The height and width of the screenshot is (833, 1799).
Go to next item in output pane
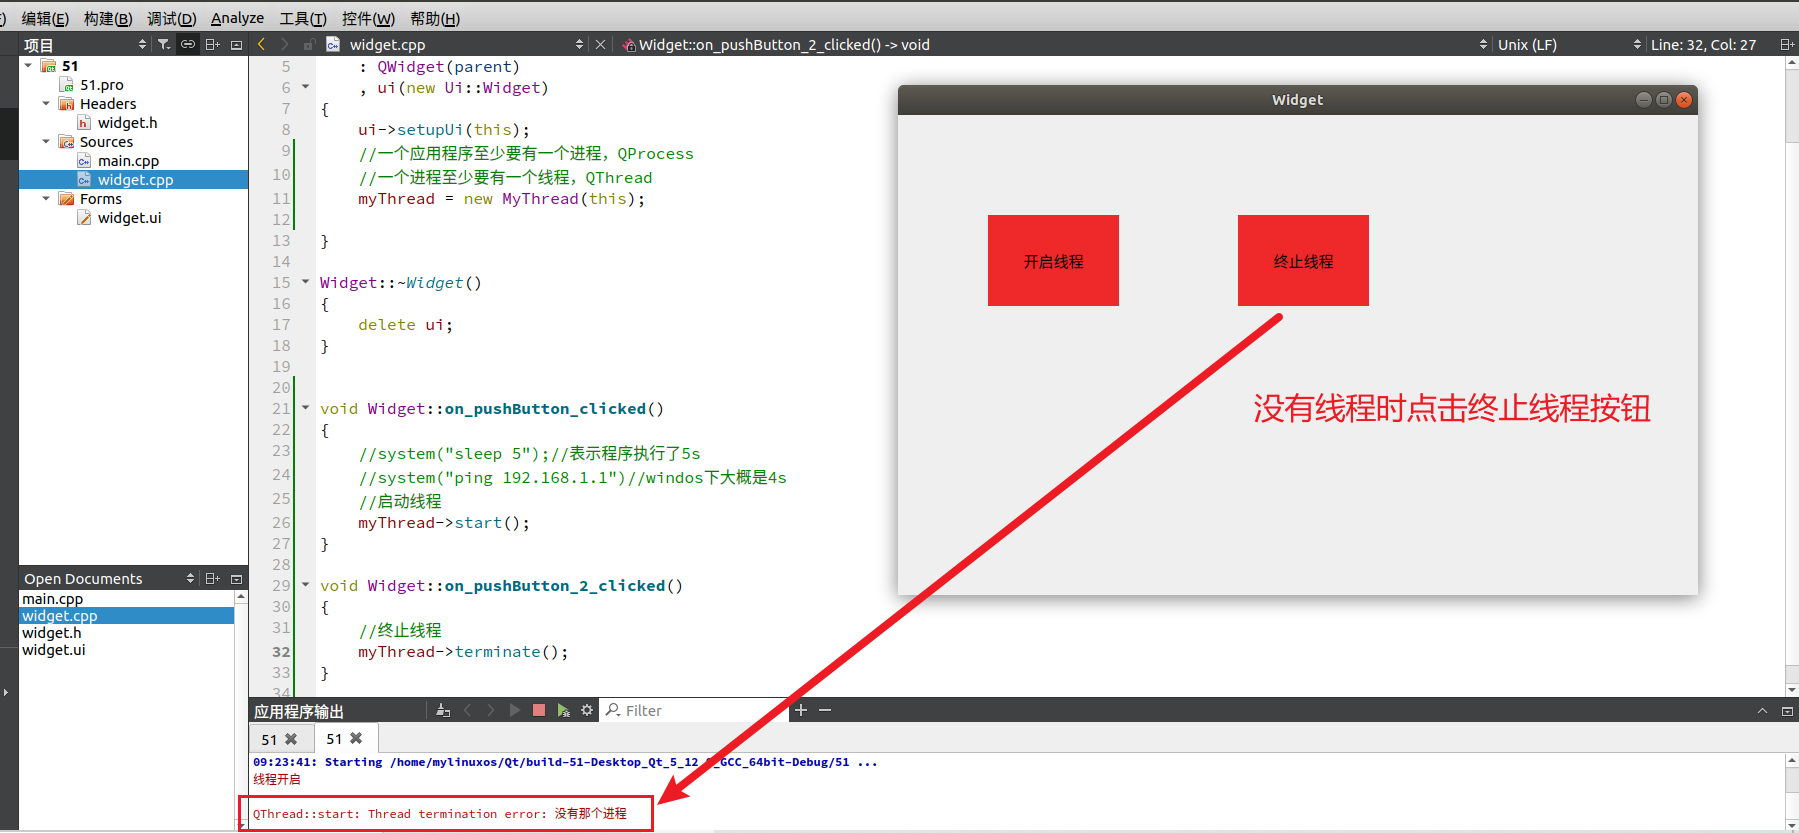(x=490, y=710)
